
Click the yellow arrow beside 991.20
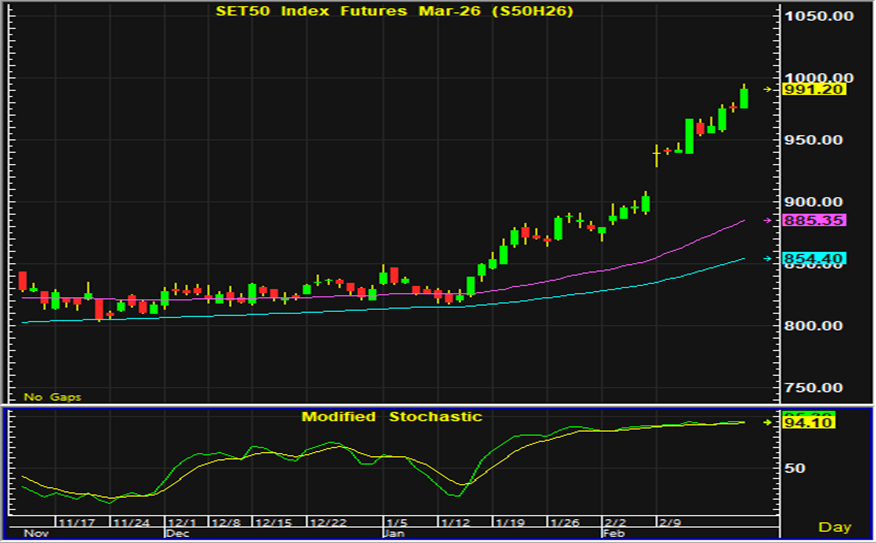point(768,89)
